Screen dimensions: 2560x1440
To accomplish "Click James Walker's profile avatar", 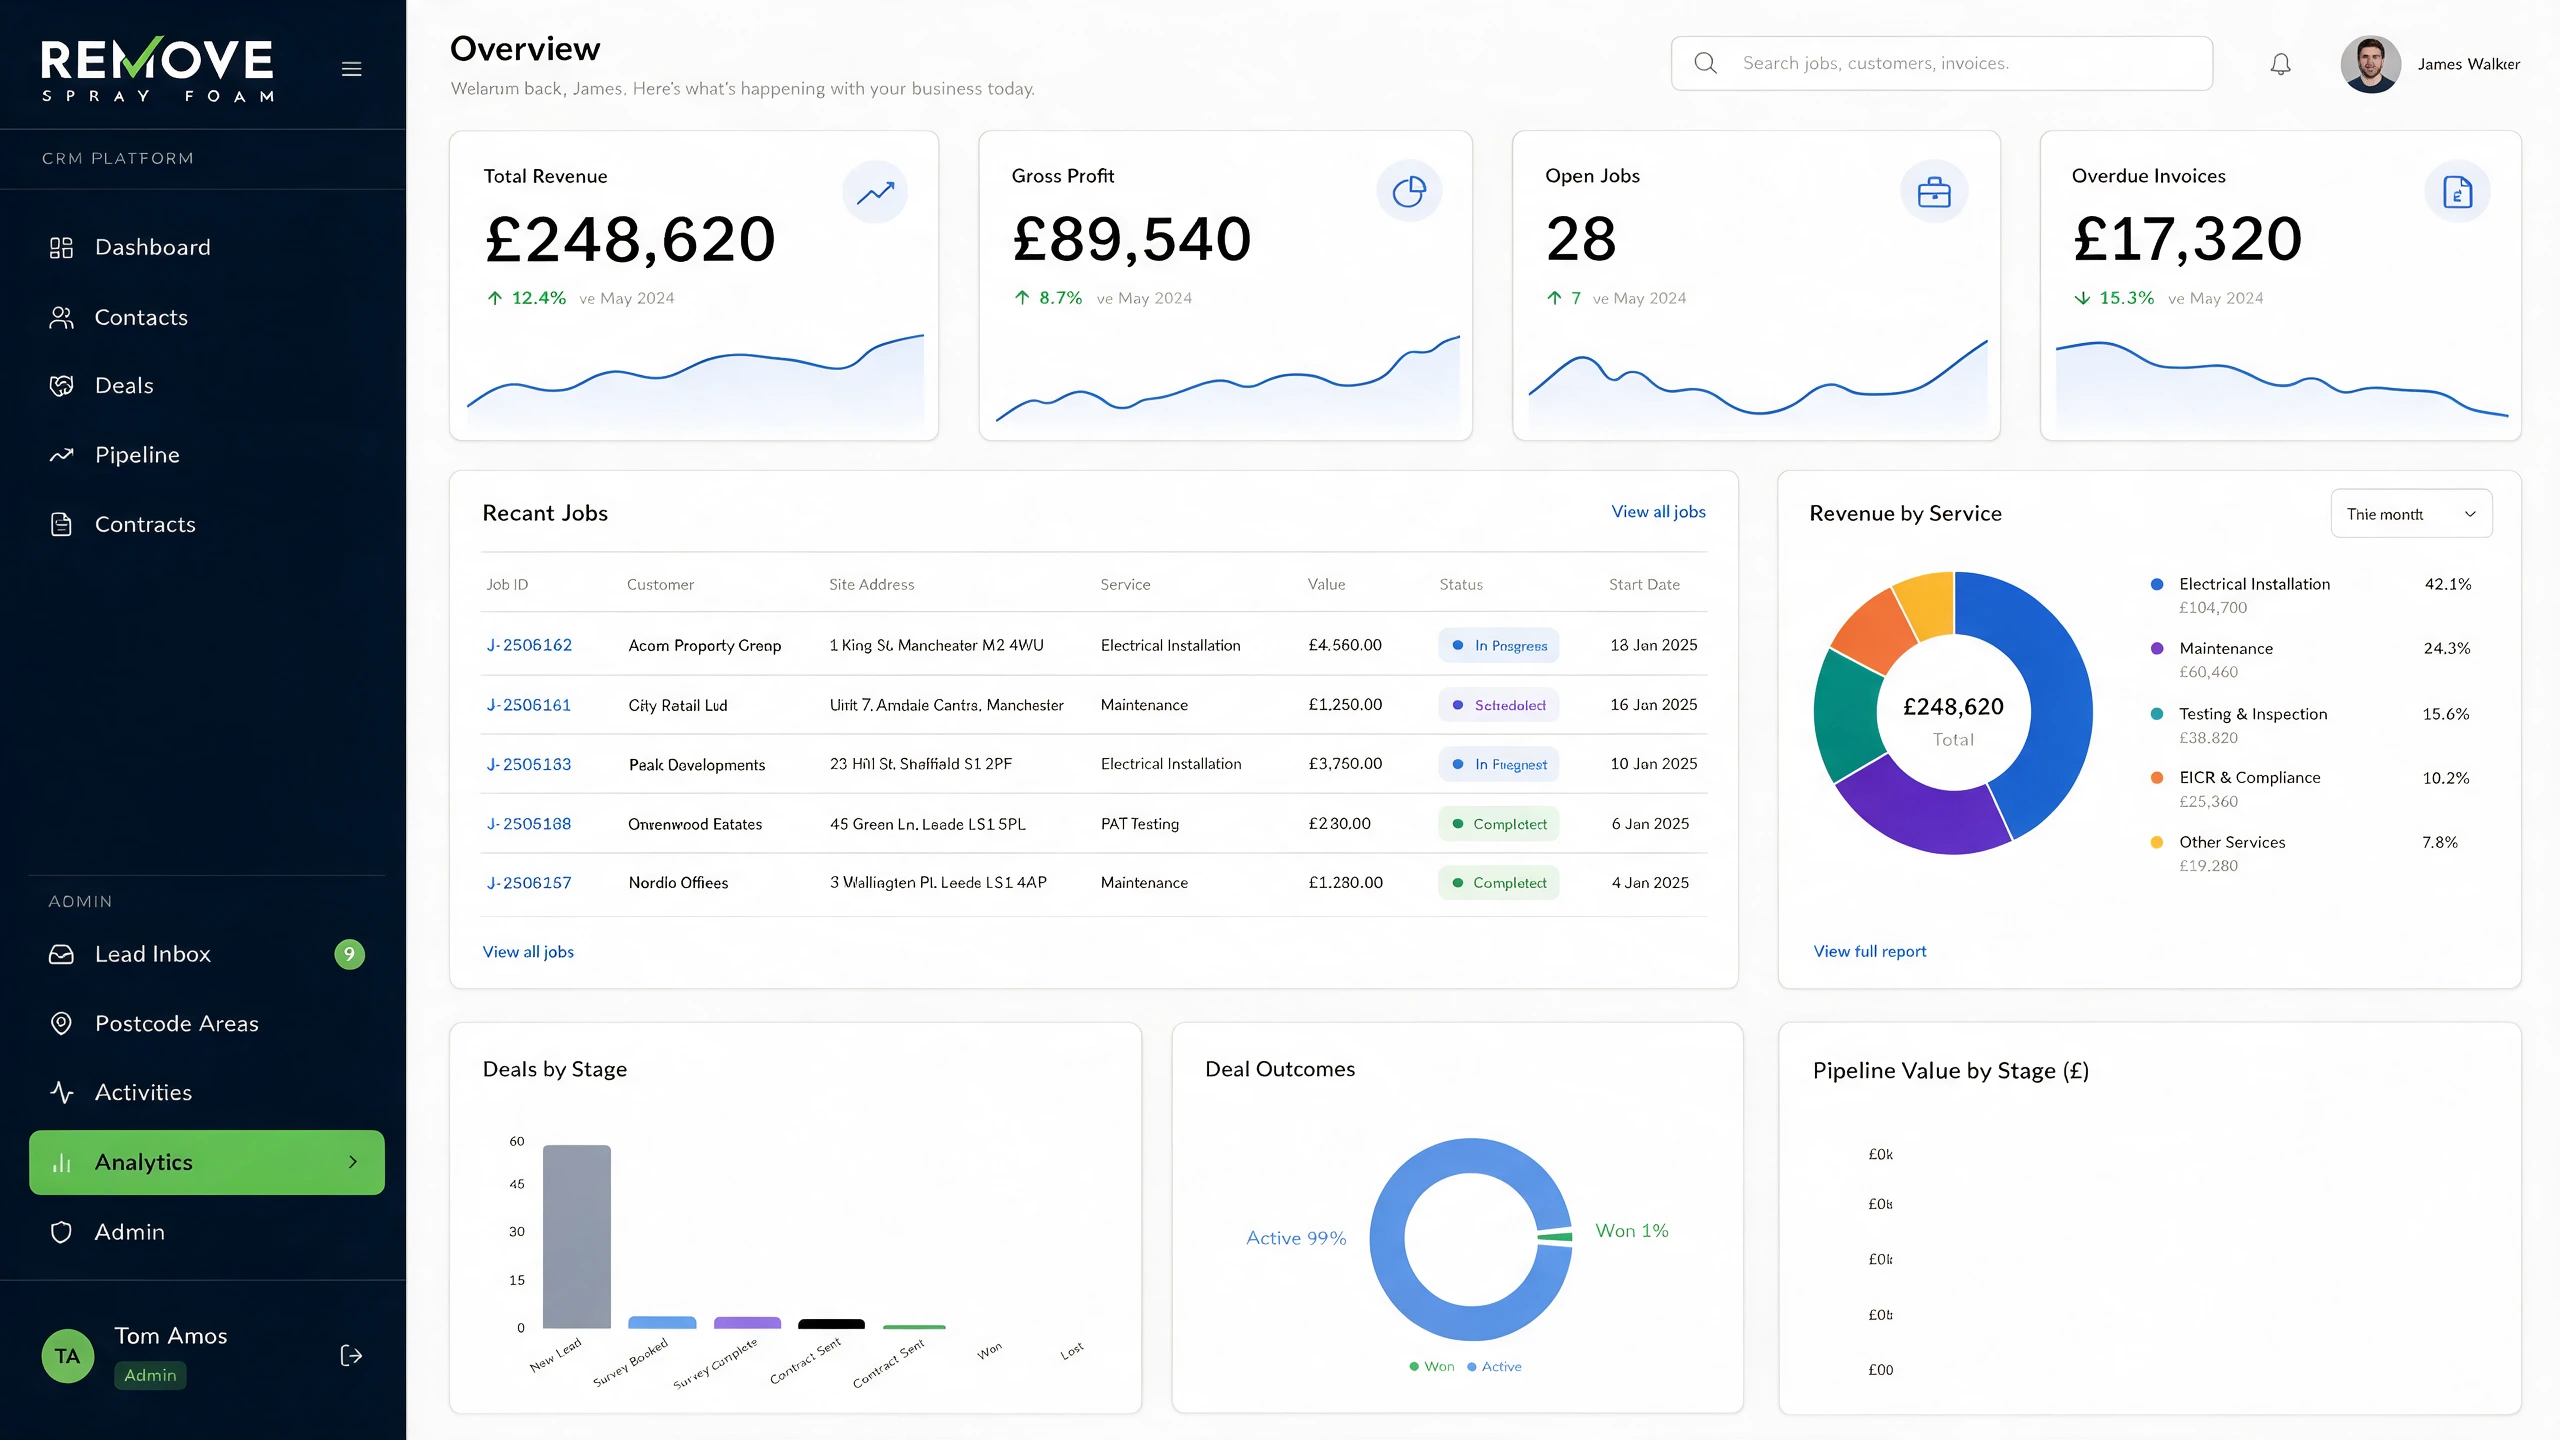I will click(x=2370, y=64).
